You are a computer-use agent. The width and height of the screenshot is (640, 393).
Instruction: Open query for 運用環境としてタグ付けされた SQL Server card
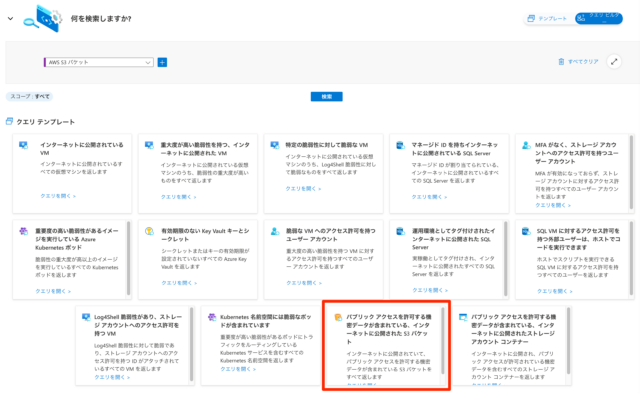pyautogui.click(x=430, y=290)
